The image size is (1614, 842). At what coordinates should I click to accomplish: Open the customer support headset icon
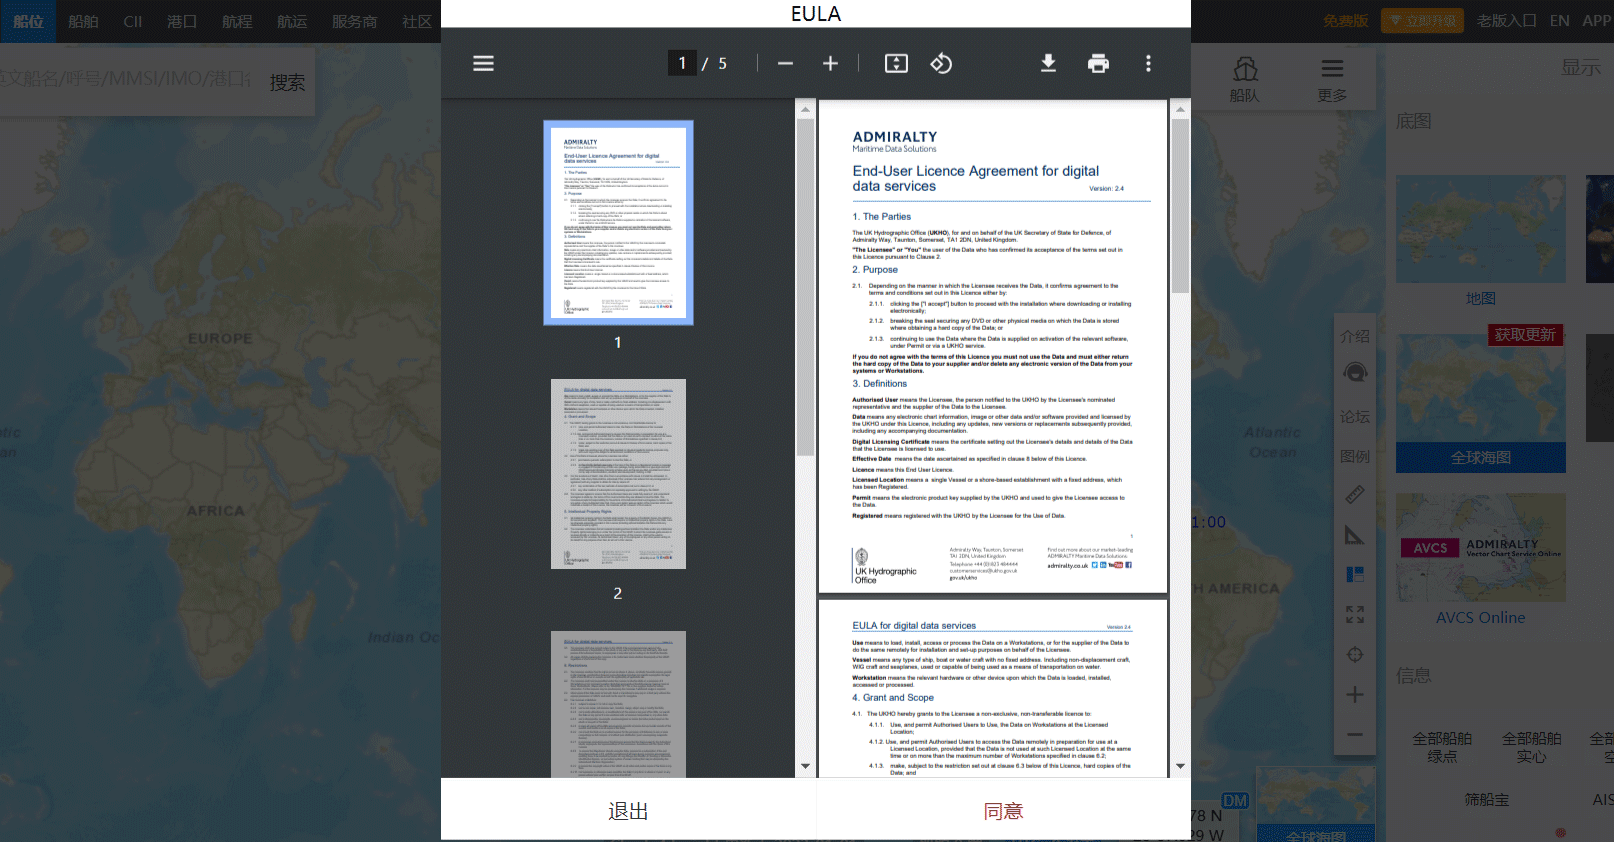click(1355, 373)
